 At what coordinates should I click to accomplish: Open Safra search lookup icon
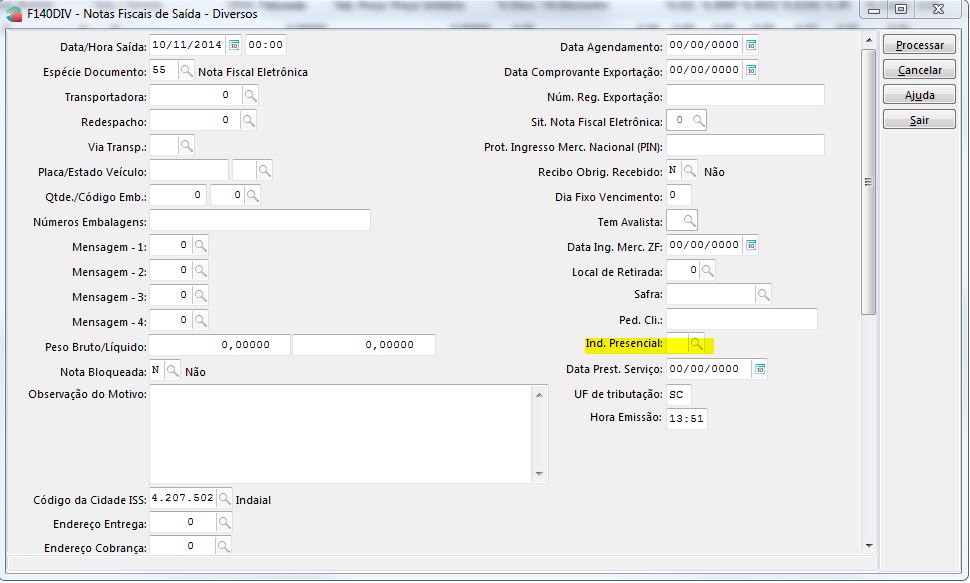pyautogui.click(x=763, y=294)
